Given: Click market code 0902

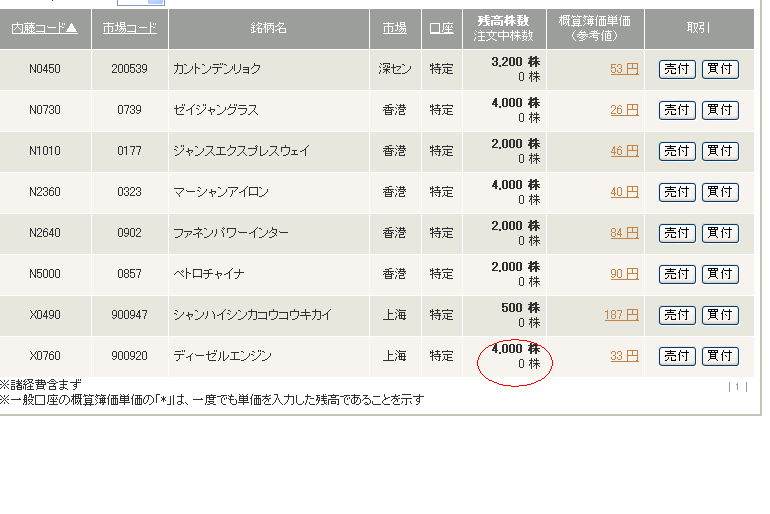Looking at the screenshot, I should 129,233.
